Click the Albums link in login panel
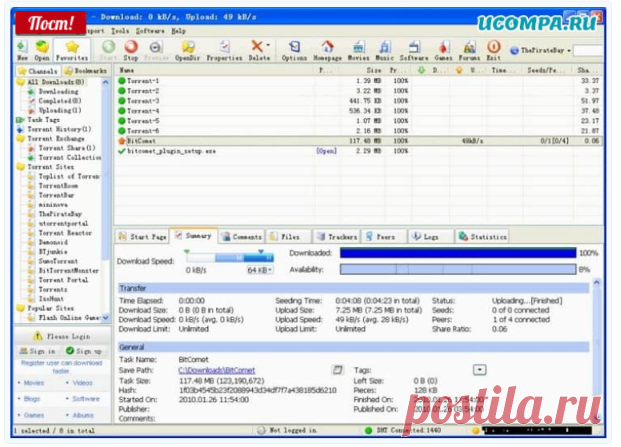 pos(83,415)
